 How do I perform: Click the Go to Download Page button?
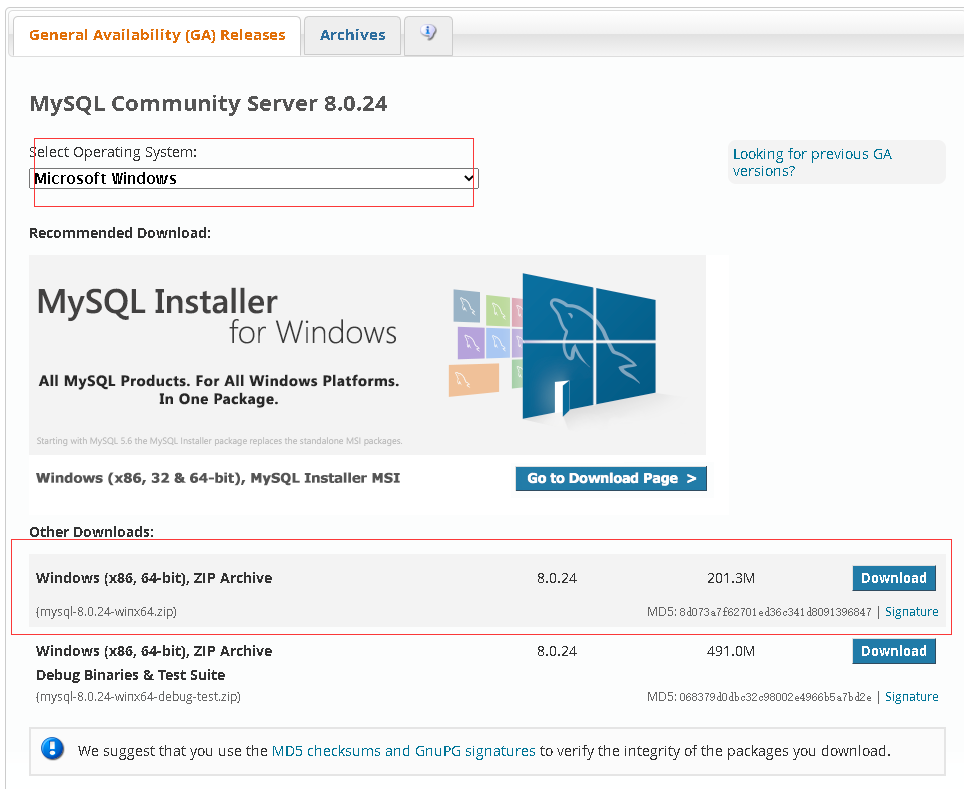611,478
